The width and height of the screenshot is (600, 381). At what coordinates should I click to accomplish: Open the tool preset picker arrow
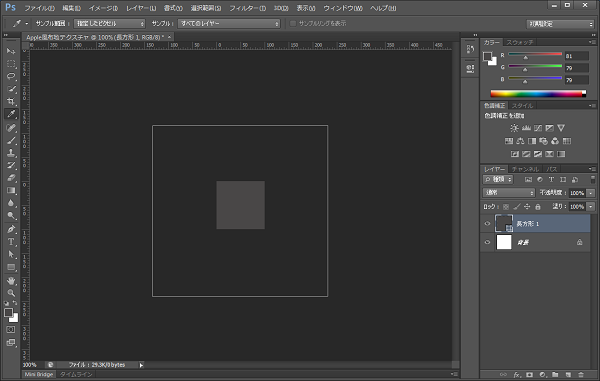tap(26, 24)
